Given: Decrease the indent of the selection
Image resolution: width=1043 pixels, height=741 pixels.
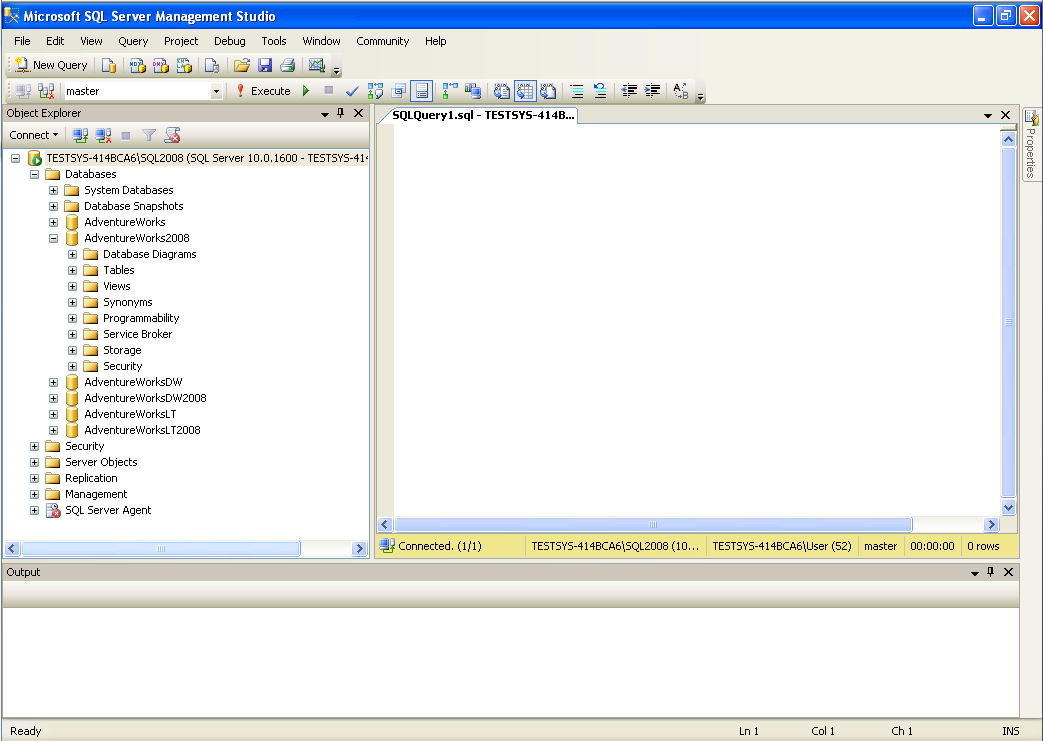Looking at the screenshot, I should click(x=629, y=91).
